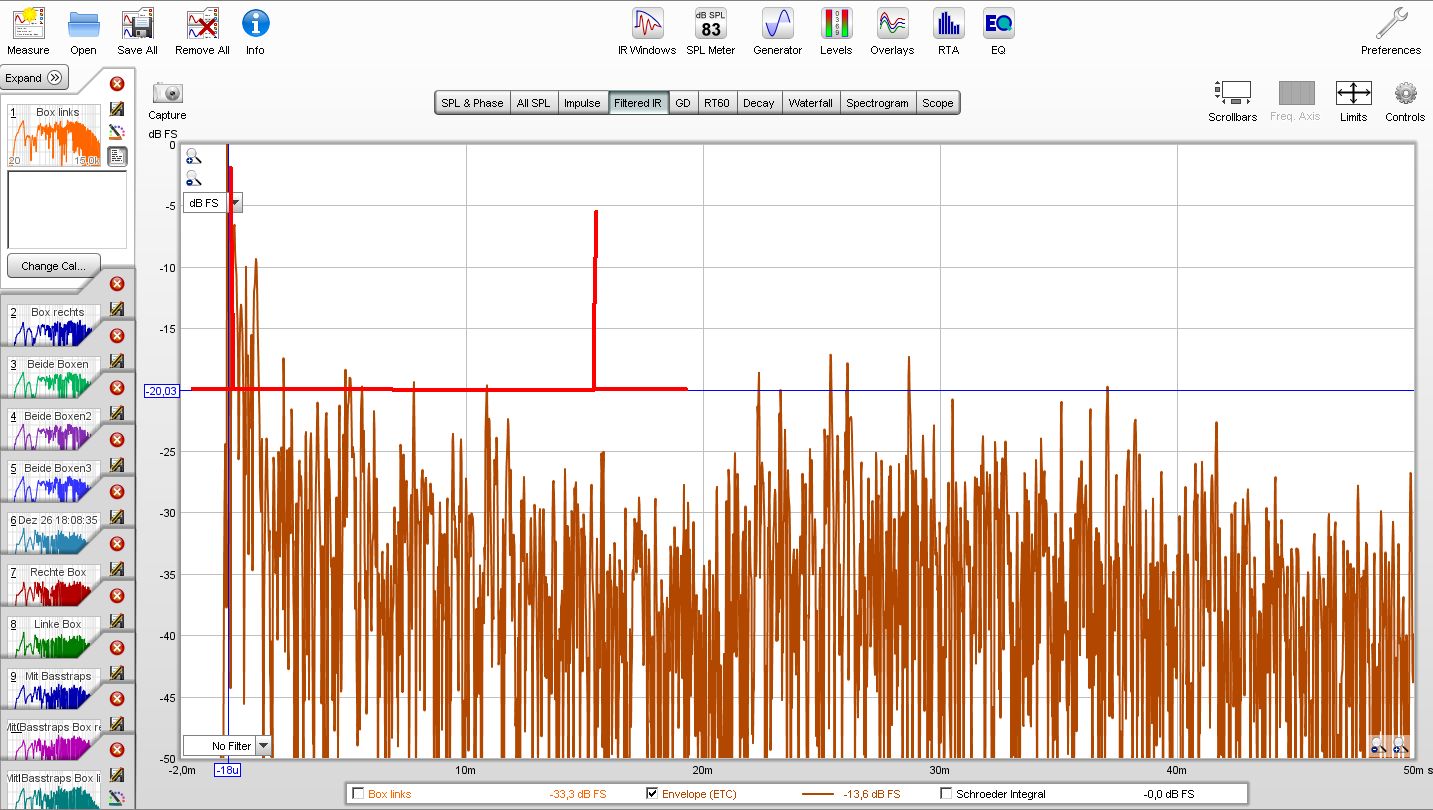Click the -20,03 cursor level readout
1433x810 pixels.
162,391
